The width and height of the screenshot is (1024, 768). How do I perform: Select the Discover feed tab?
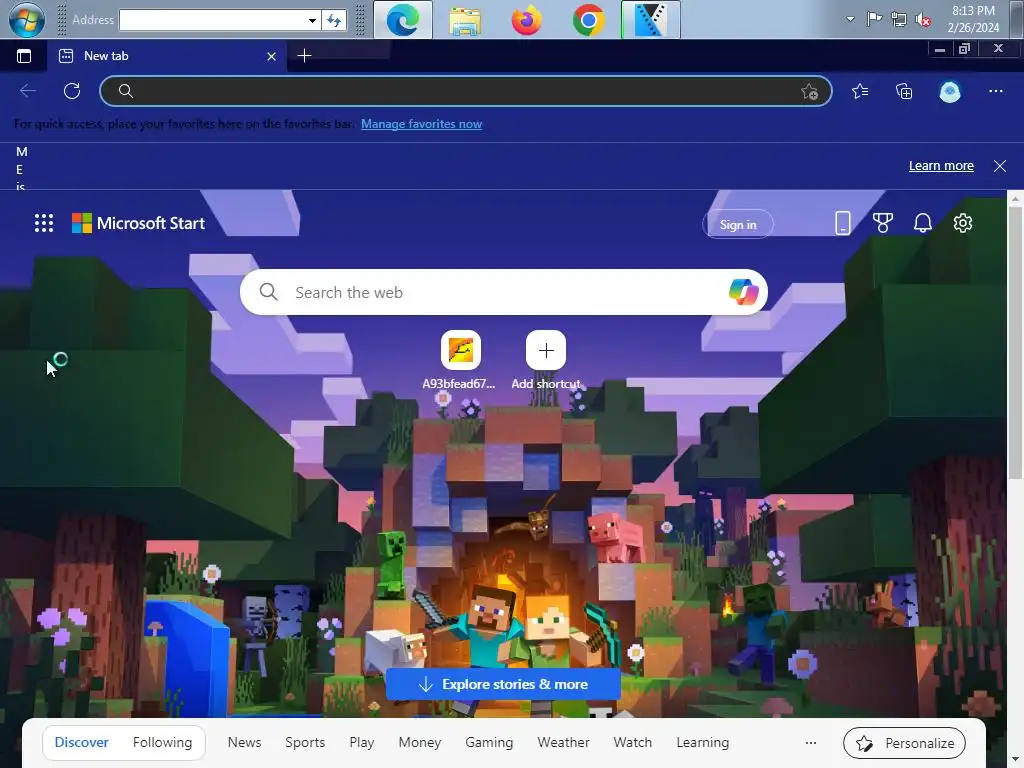82,743
